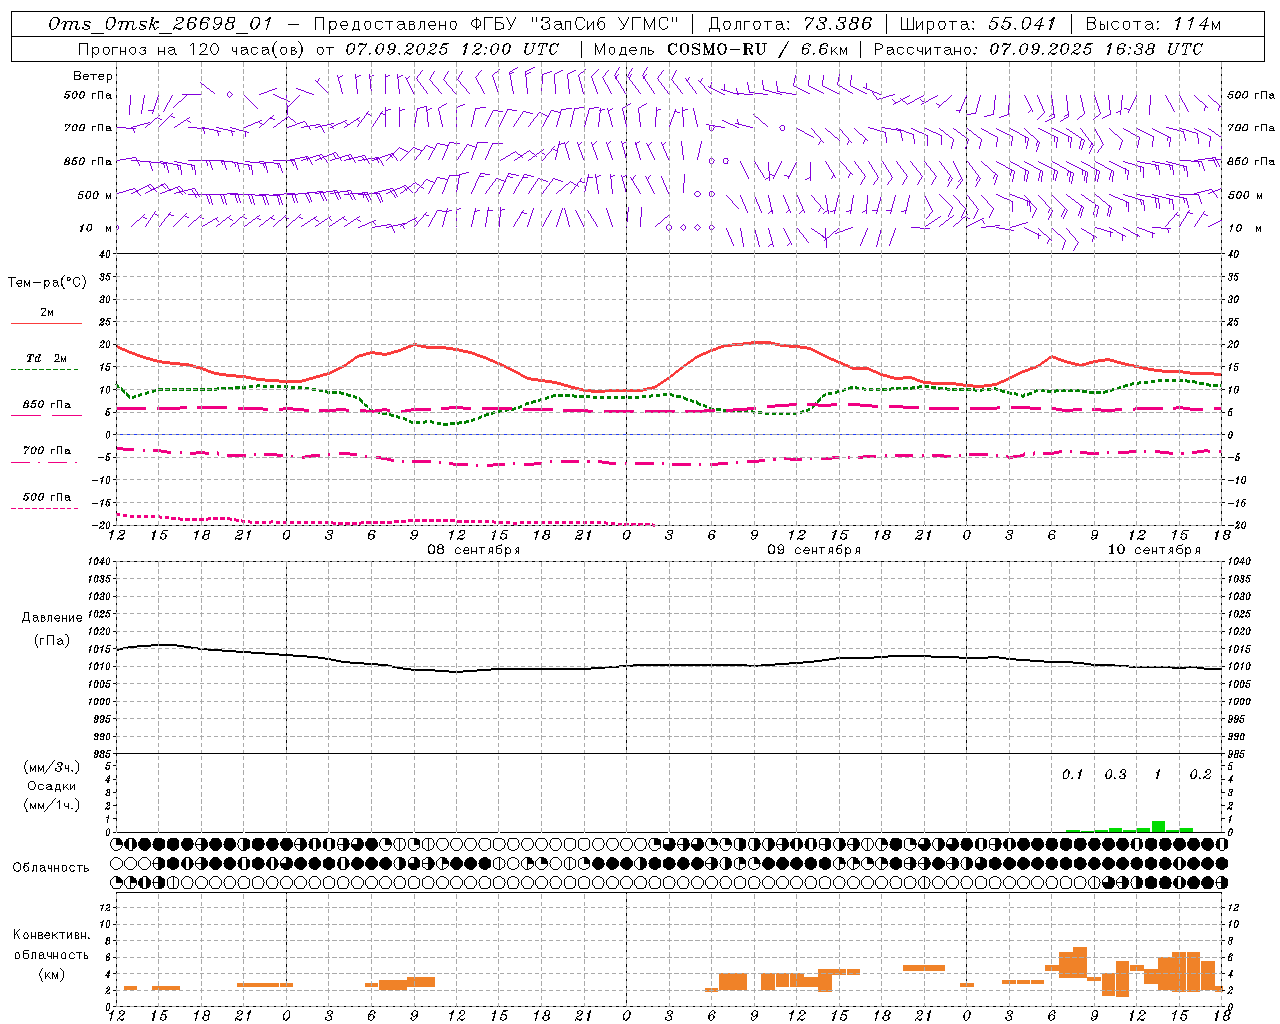Image resolution: width=1280 pixels, height=1024 pixels.
Task: Click "850 гПа" entry in temperature legend
Action: [47, 405]
